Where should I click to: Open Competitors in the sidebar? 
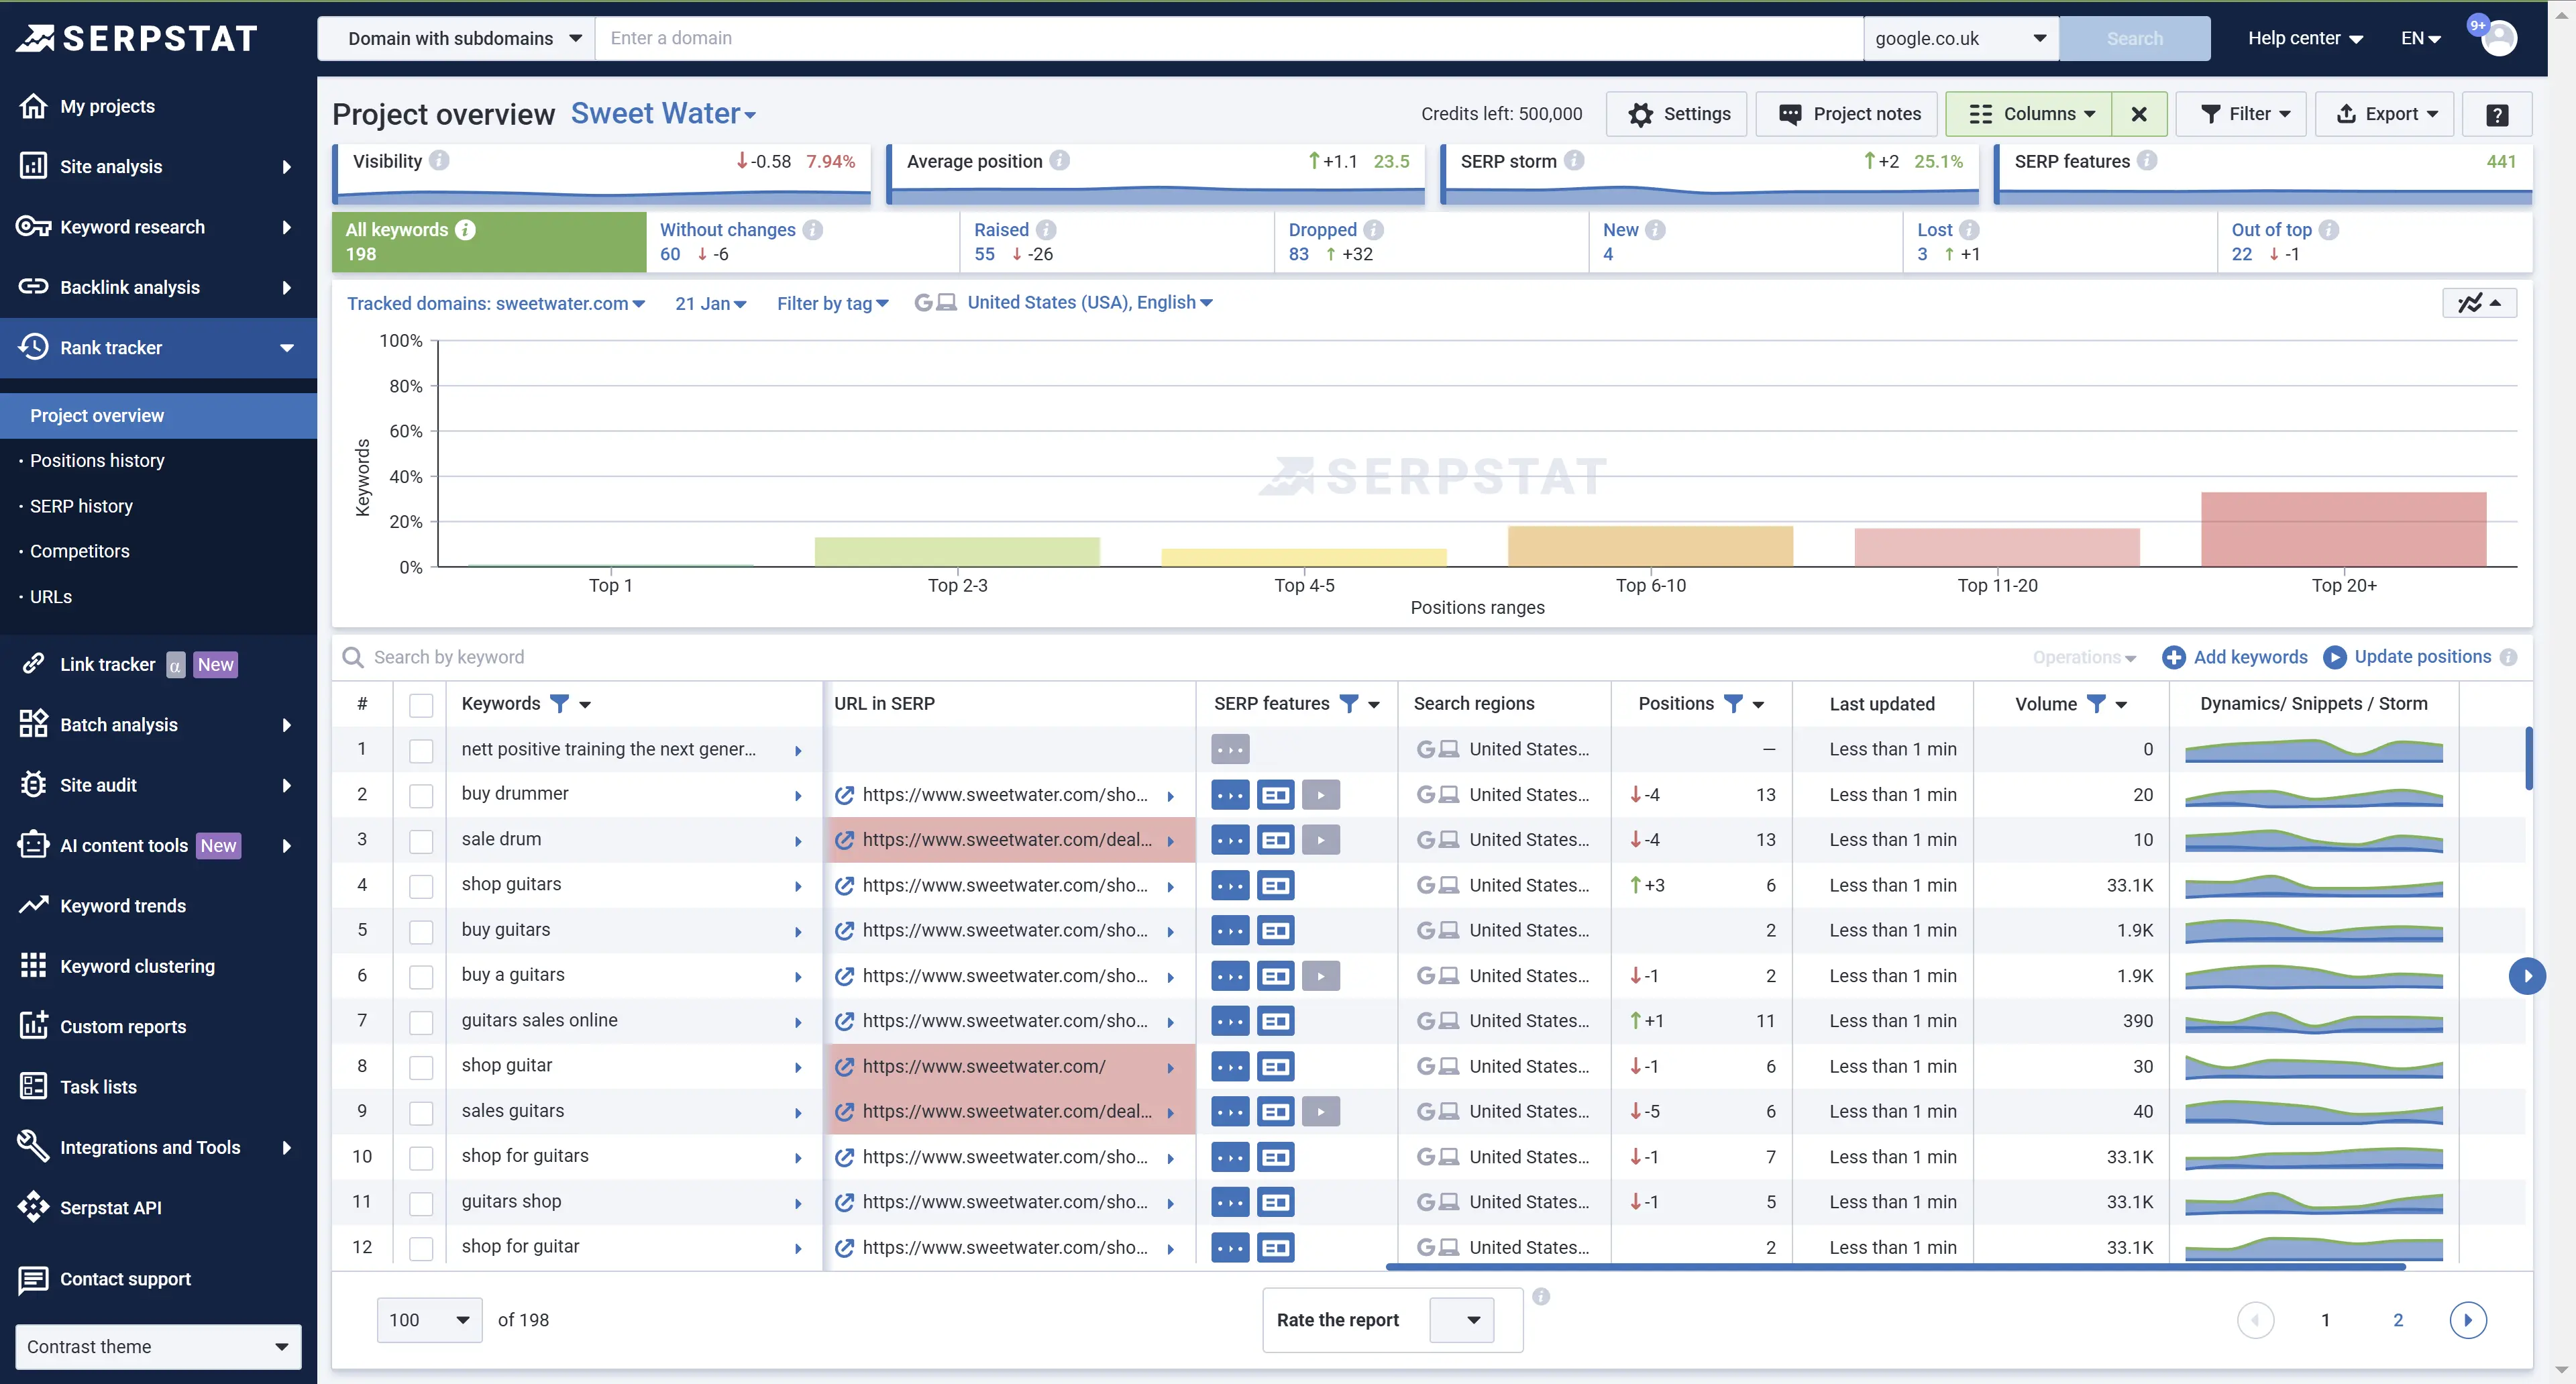point(80,551)
